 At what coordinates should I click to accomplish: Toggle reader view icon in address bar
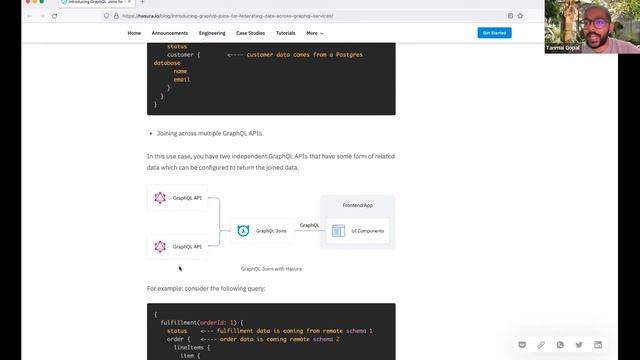click(510, 16)
